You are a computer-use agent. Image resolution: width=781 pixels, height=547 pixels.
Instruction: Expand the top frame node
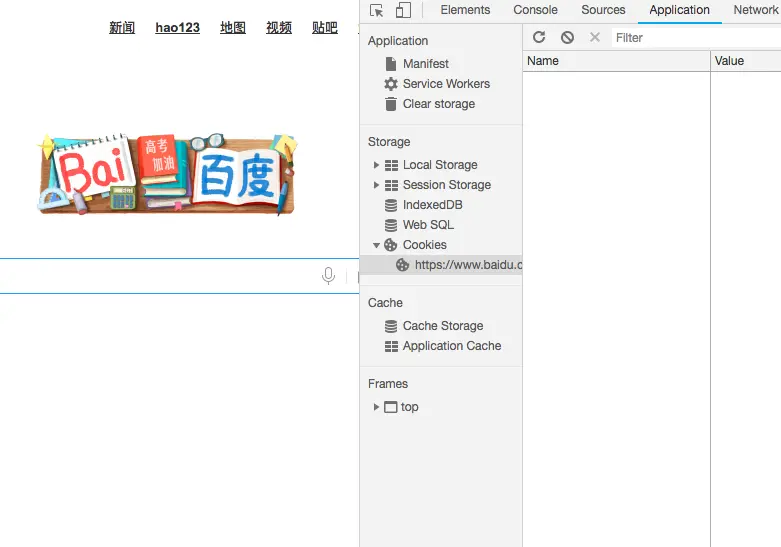[x=377, y=407]
